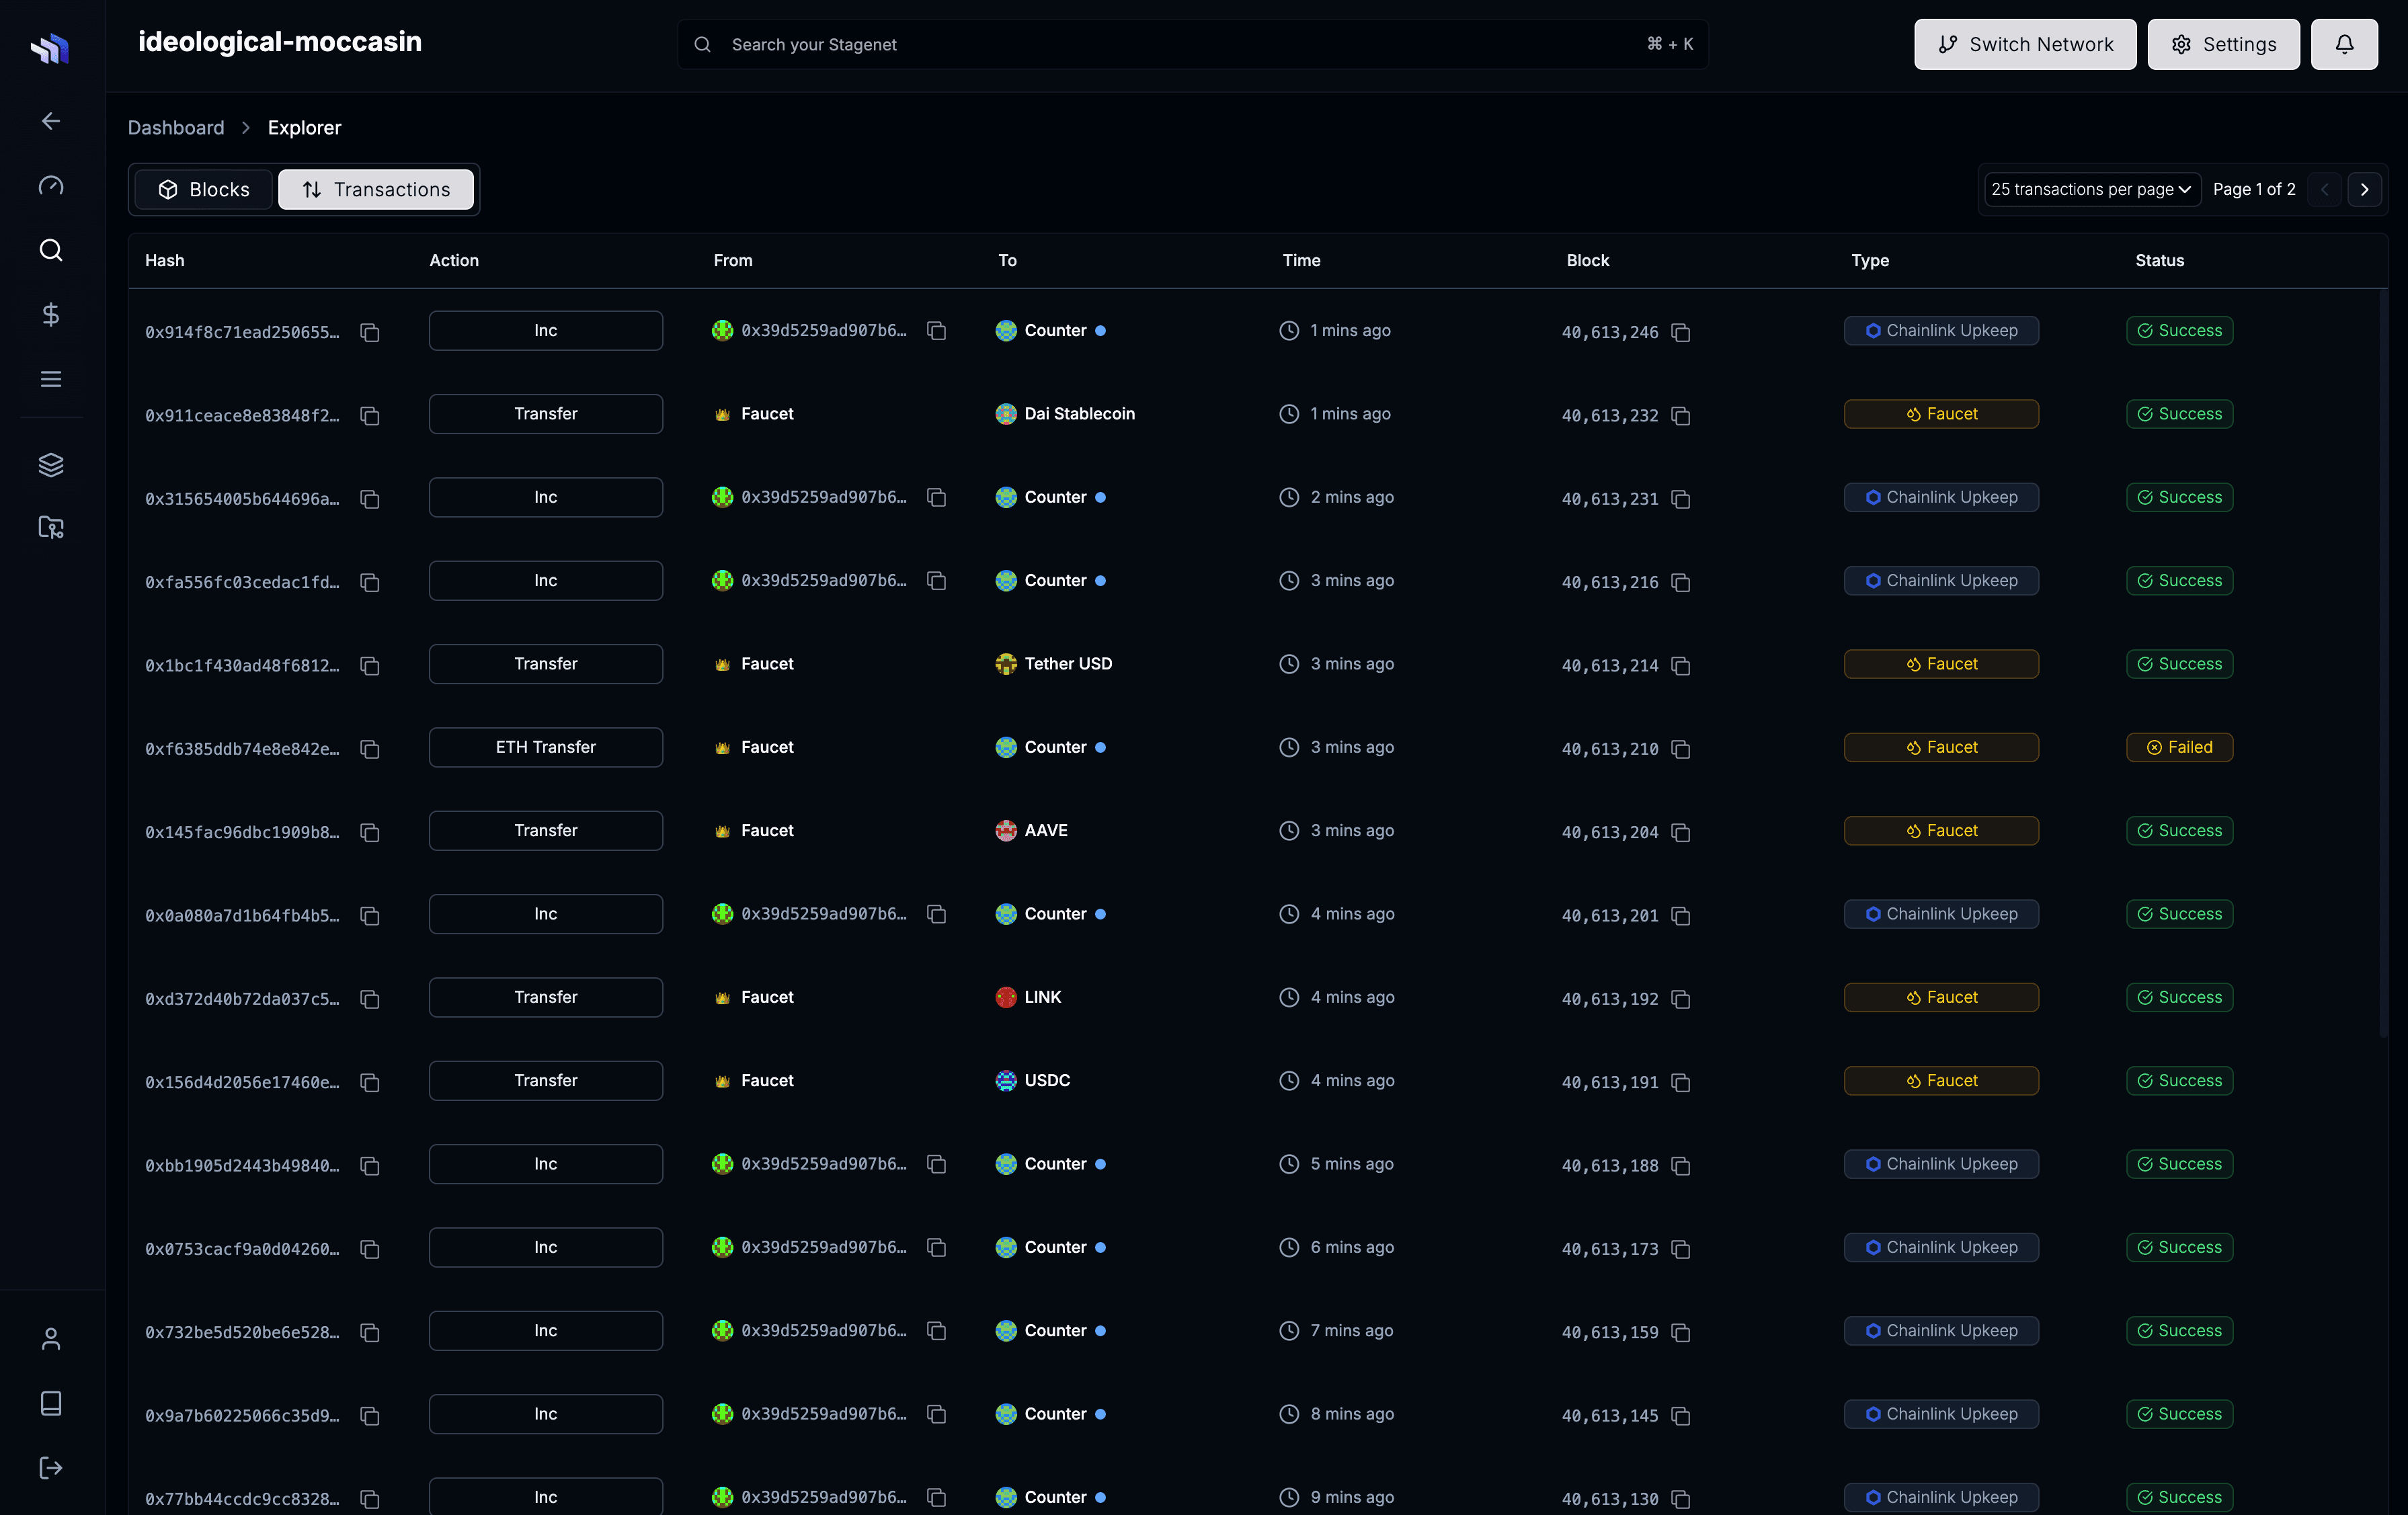Select the search magnifier icon in the sidebar
The width and height of the screenshot is (2408, 1515).
coord(50,250)
